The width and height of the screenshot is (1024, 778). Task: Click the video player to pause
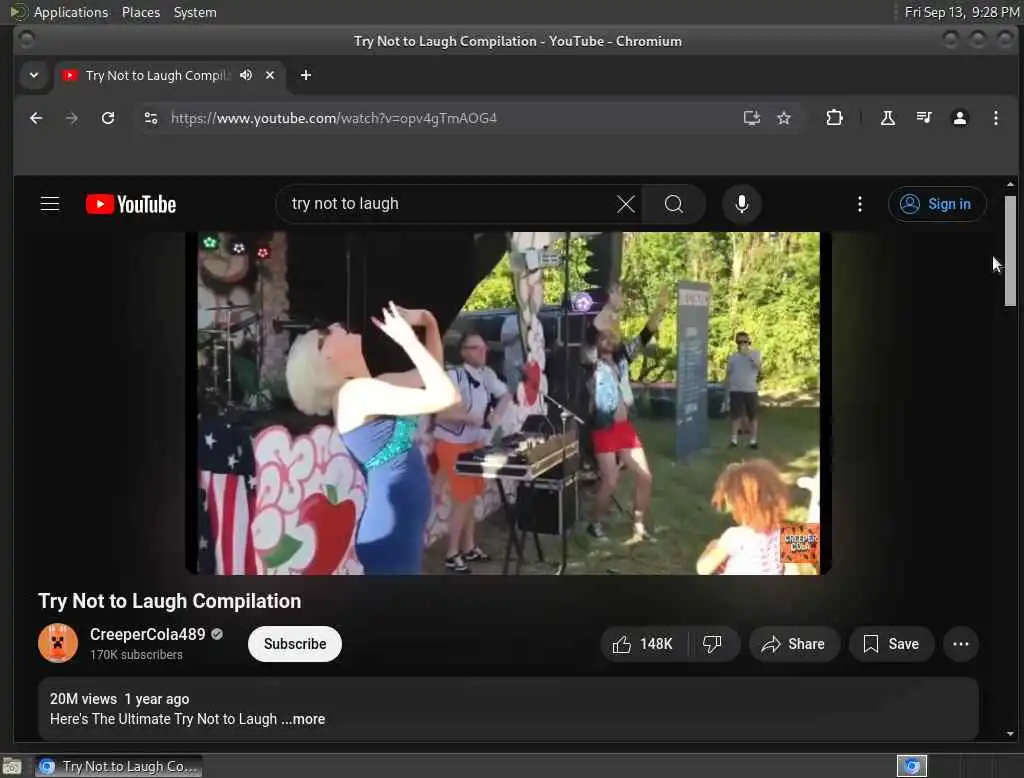(x=508, y=403)
